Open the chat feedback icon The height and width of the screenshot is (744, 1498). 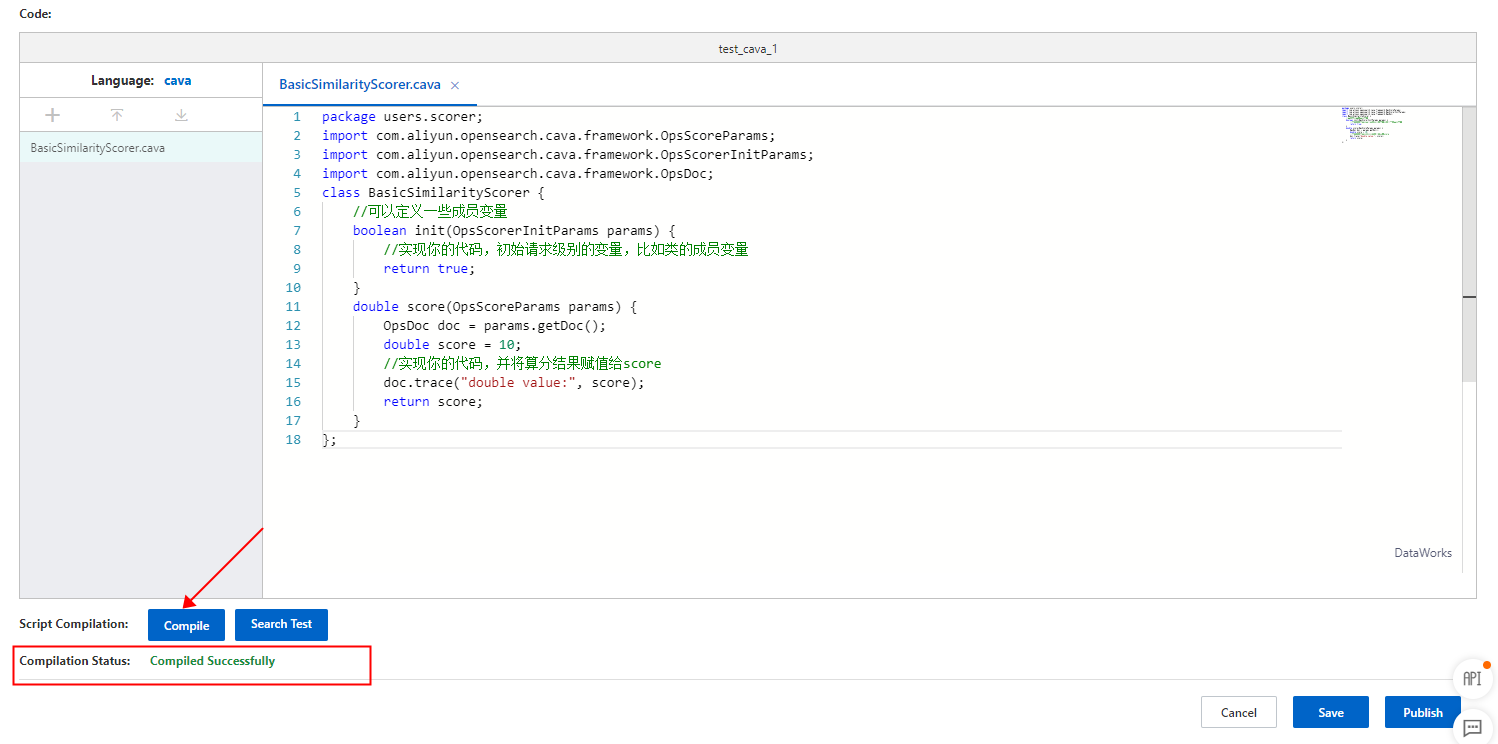(x=1472, y=727)
